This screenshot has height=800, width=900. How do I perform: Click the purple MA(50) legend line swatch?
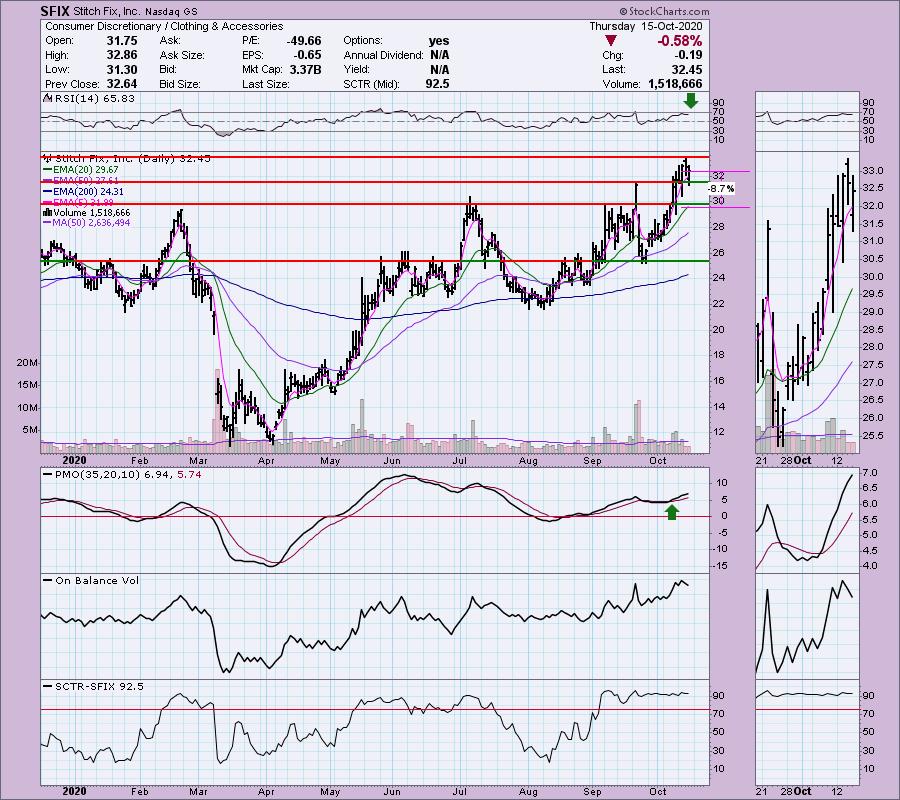(47, 223)
